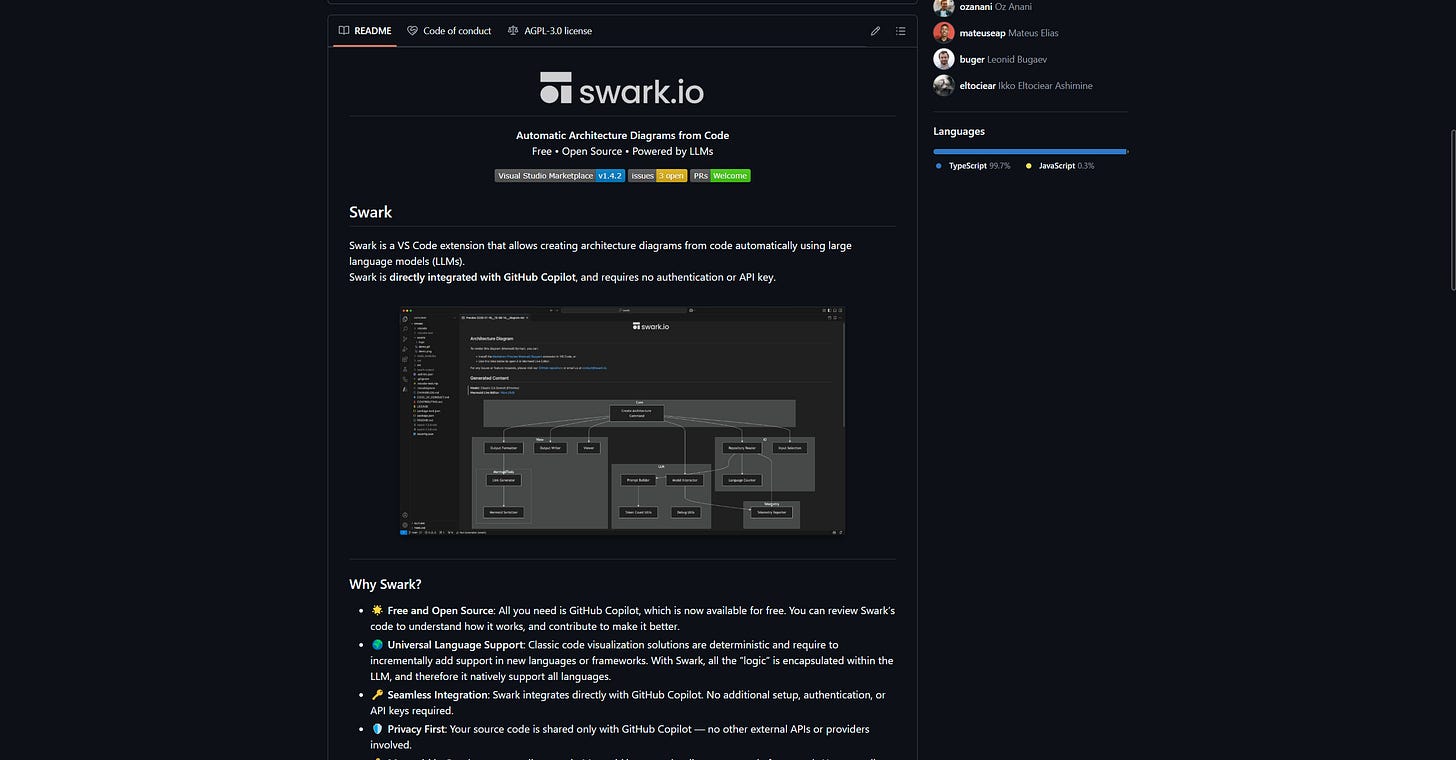Click the Languages heading

(x=959, y=131)
